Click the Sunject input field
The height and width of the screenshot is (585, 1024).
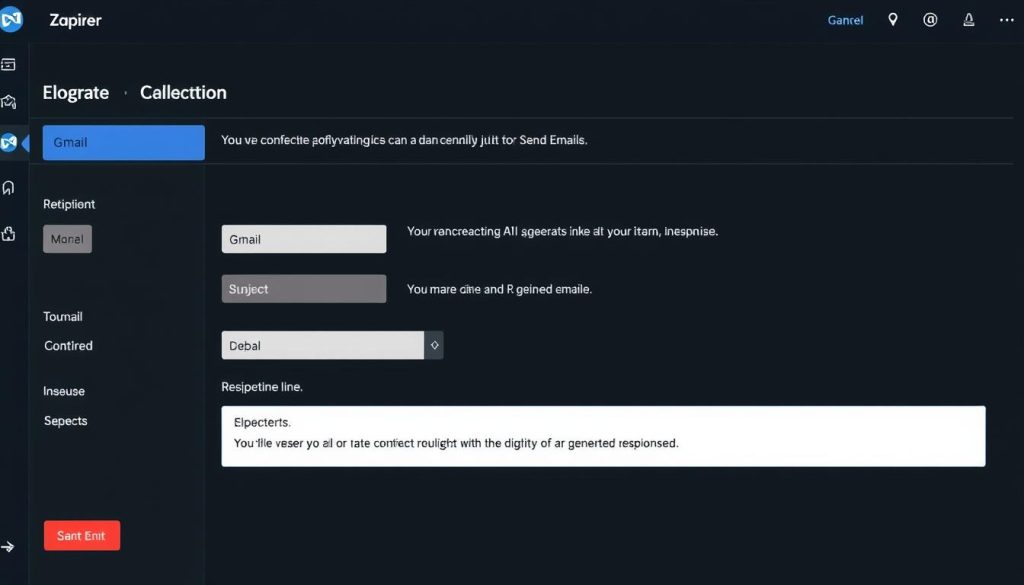pos(303,289)
